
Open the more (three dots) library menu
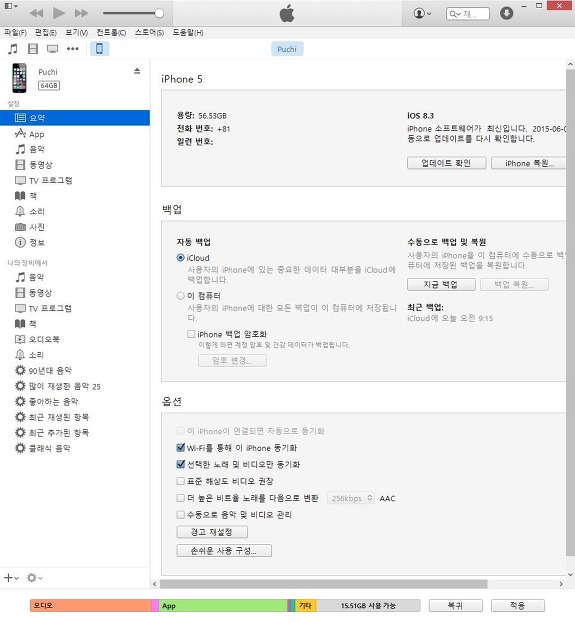[x=73, y=49]
